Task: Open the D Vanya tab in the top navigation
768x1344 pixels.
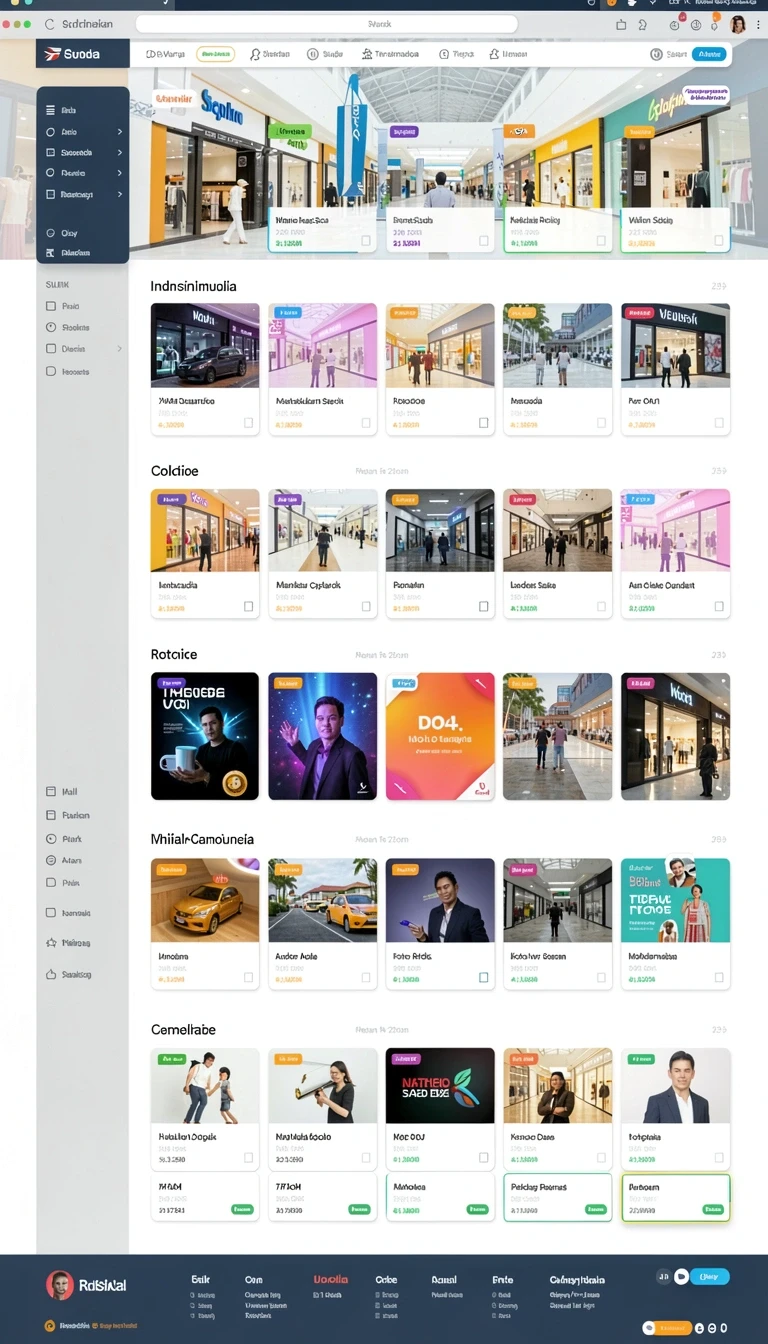Action: [x=166, y=54]
